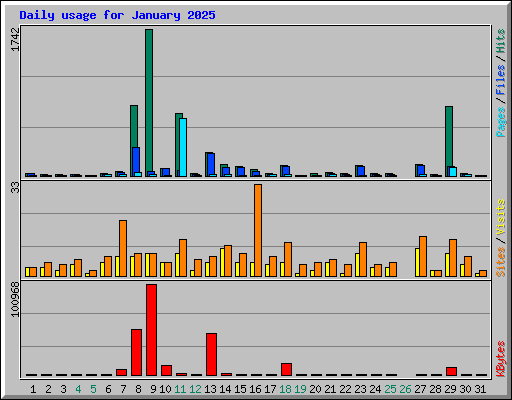This screenshot has width=512, height=400.
Task: Click green weekend day label 25
Action: click(391, 389)
